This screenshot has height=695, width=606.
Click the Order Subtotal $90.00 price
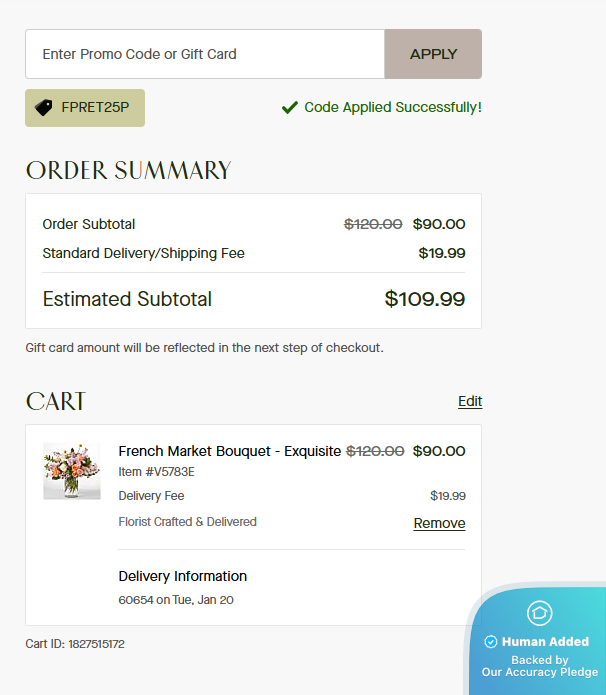pos(439,224)
